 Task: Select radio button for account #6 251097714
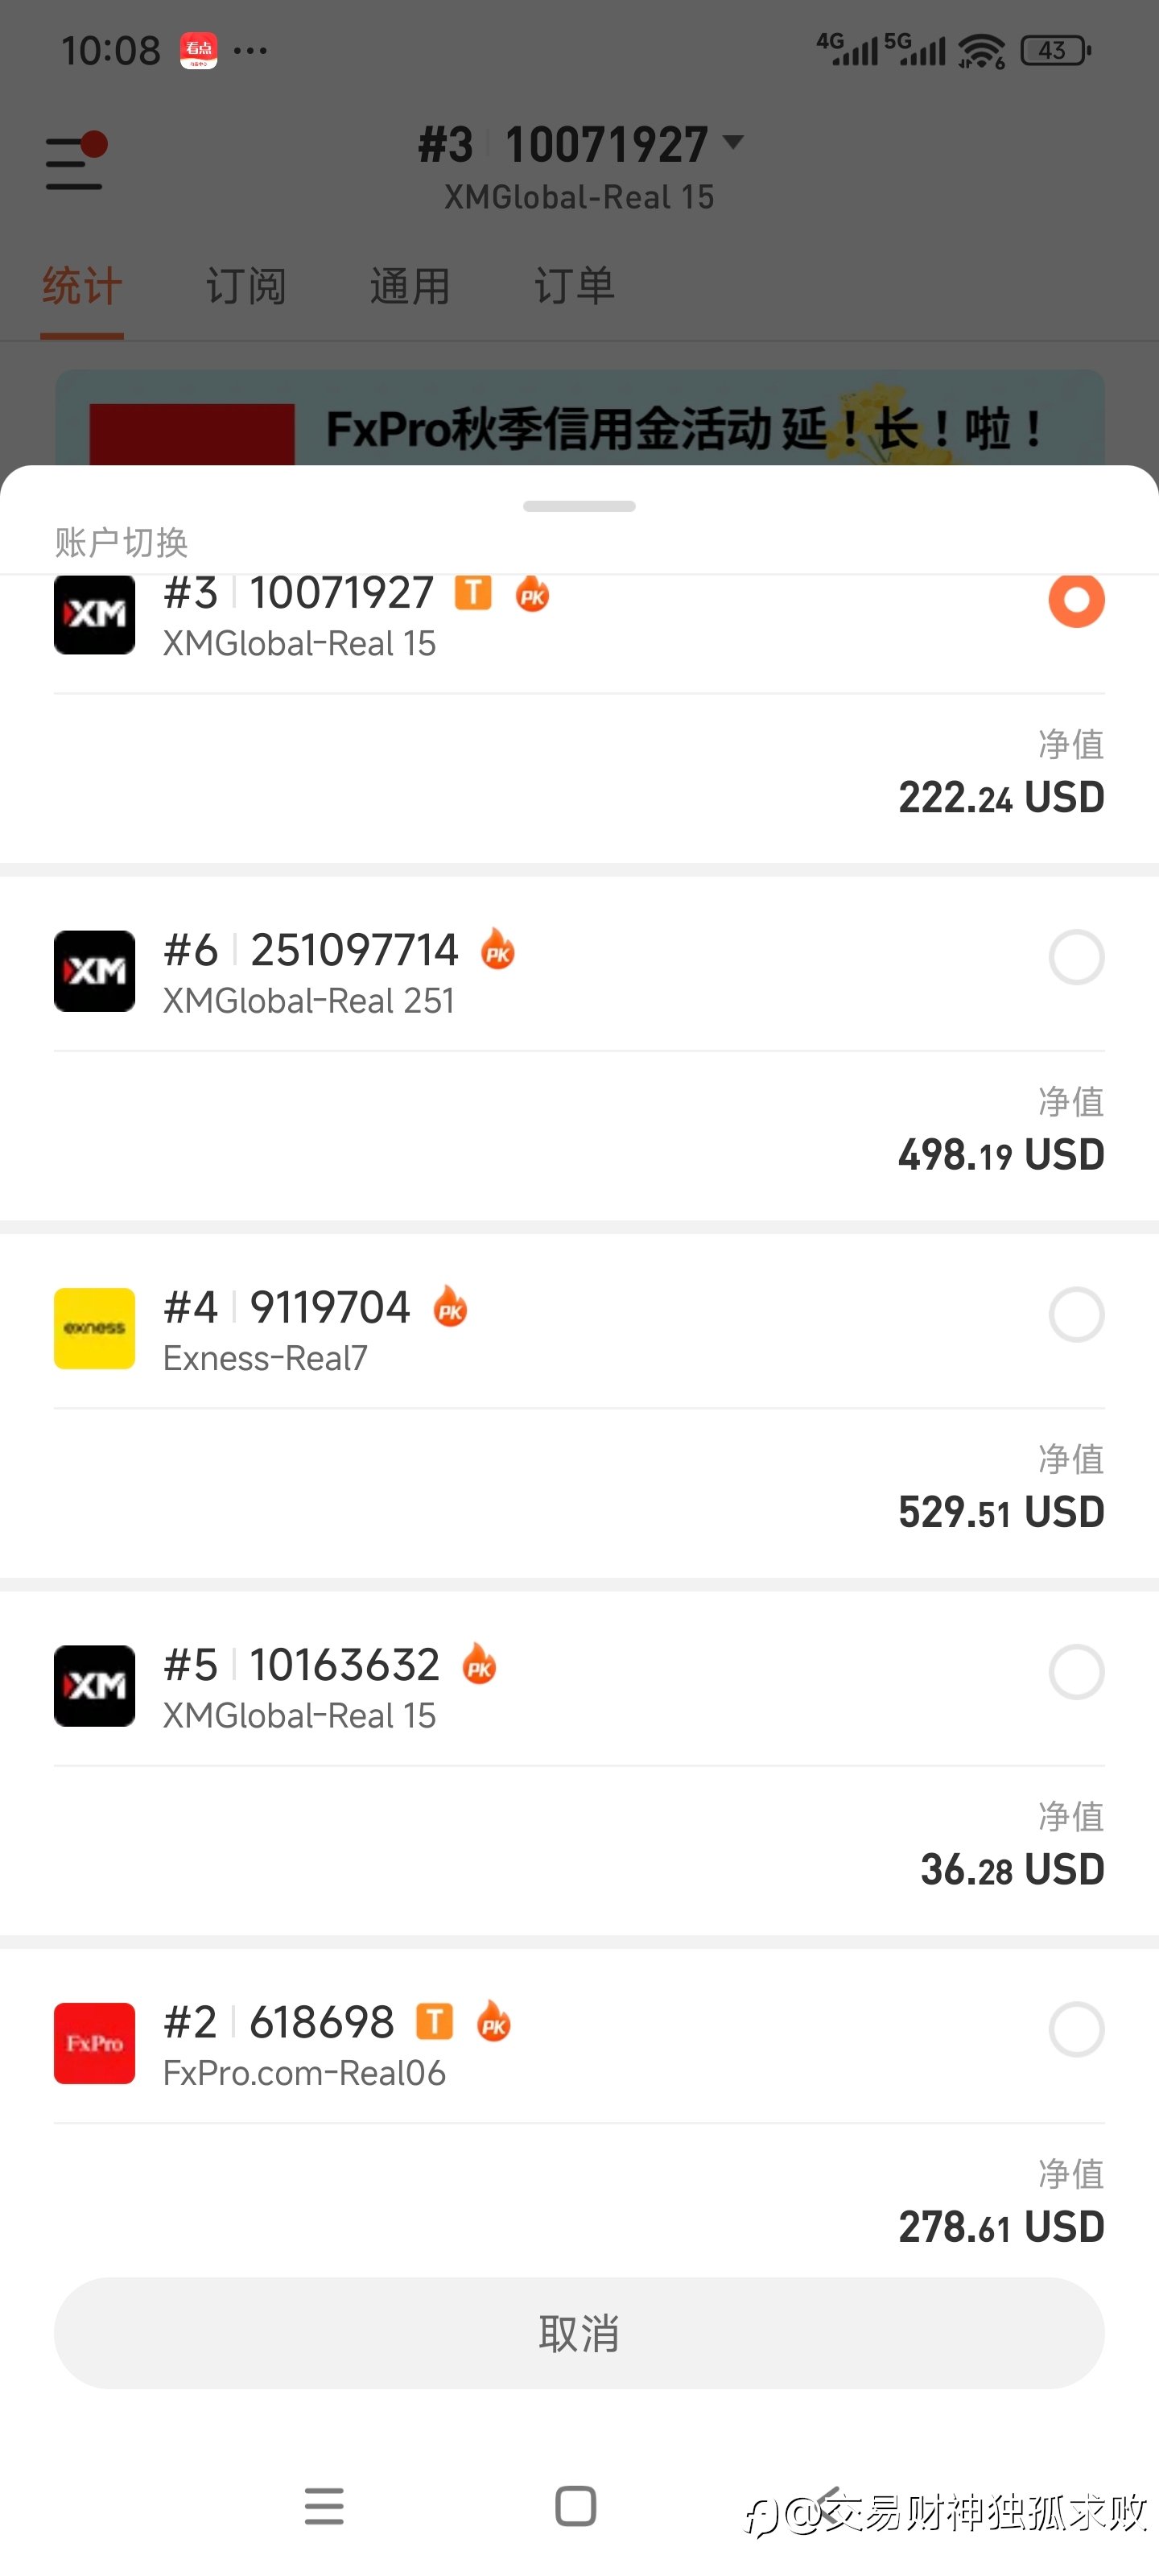point(1076,957)
